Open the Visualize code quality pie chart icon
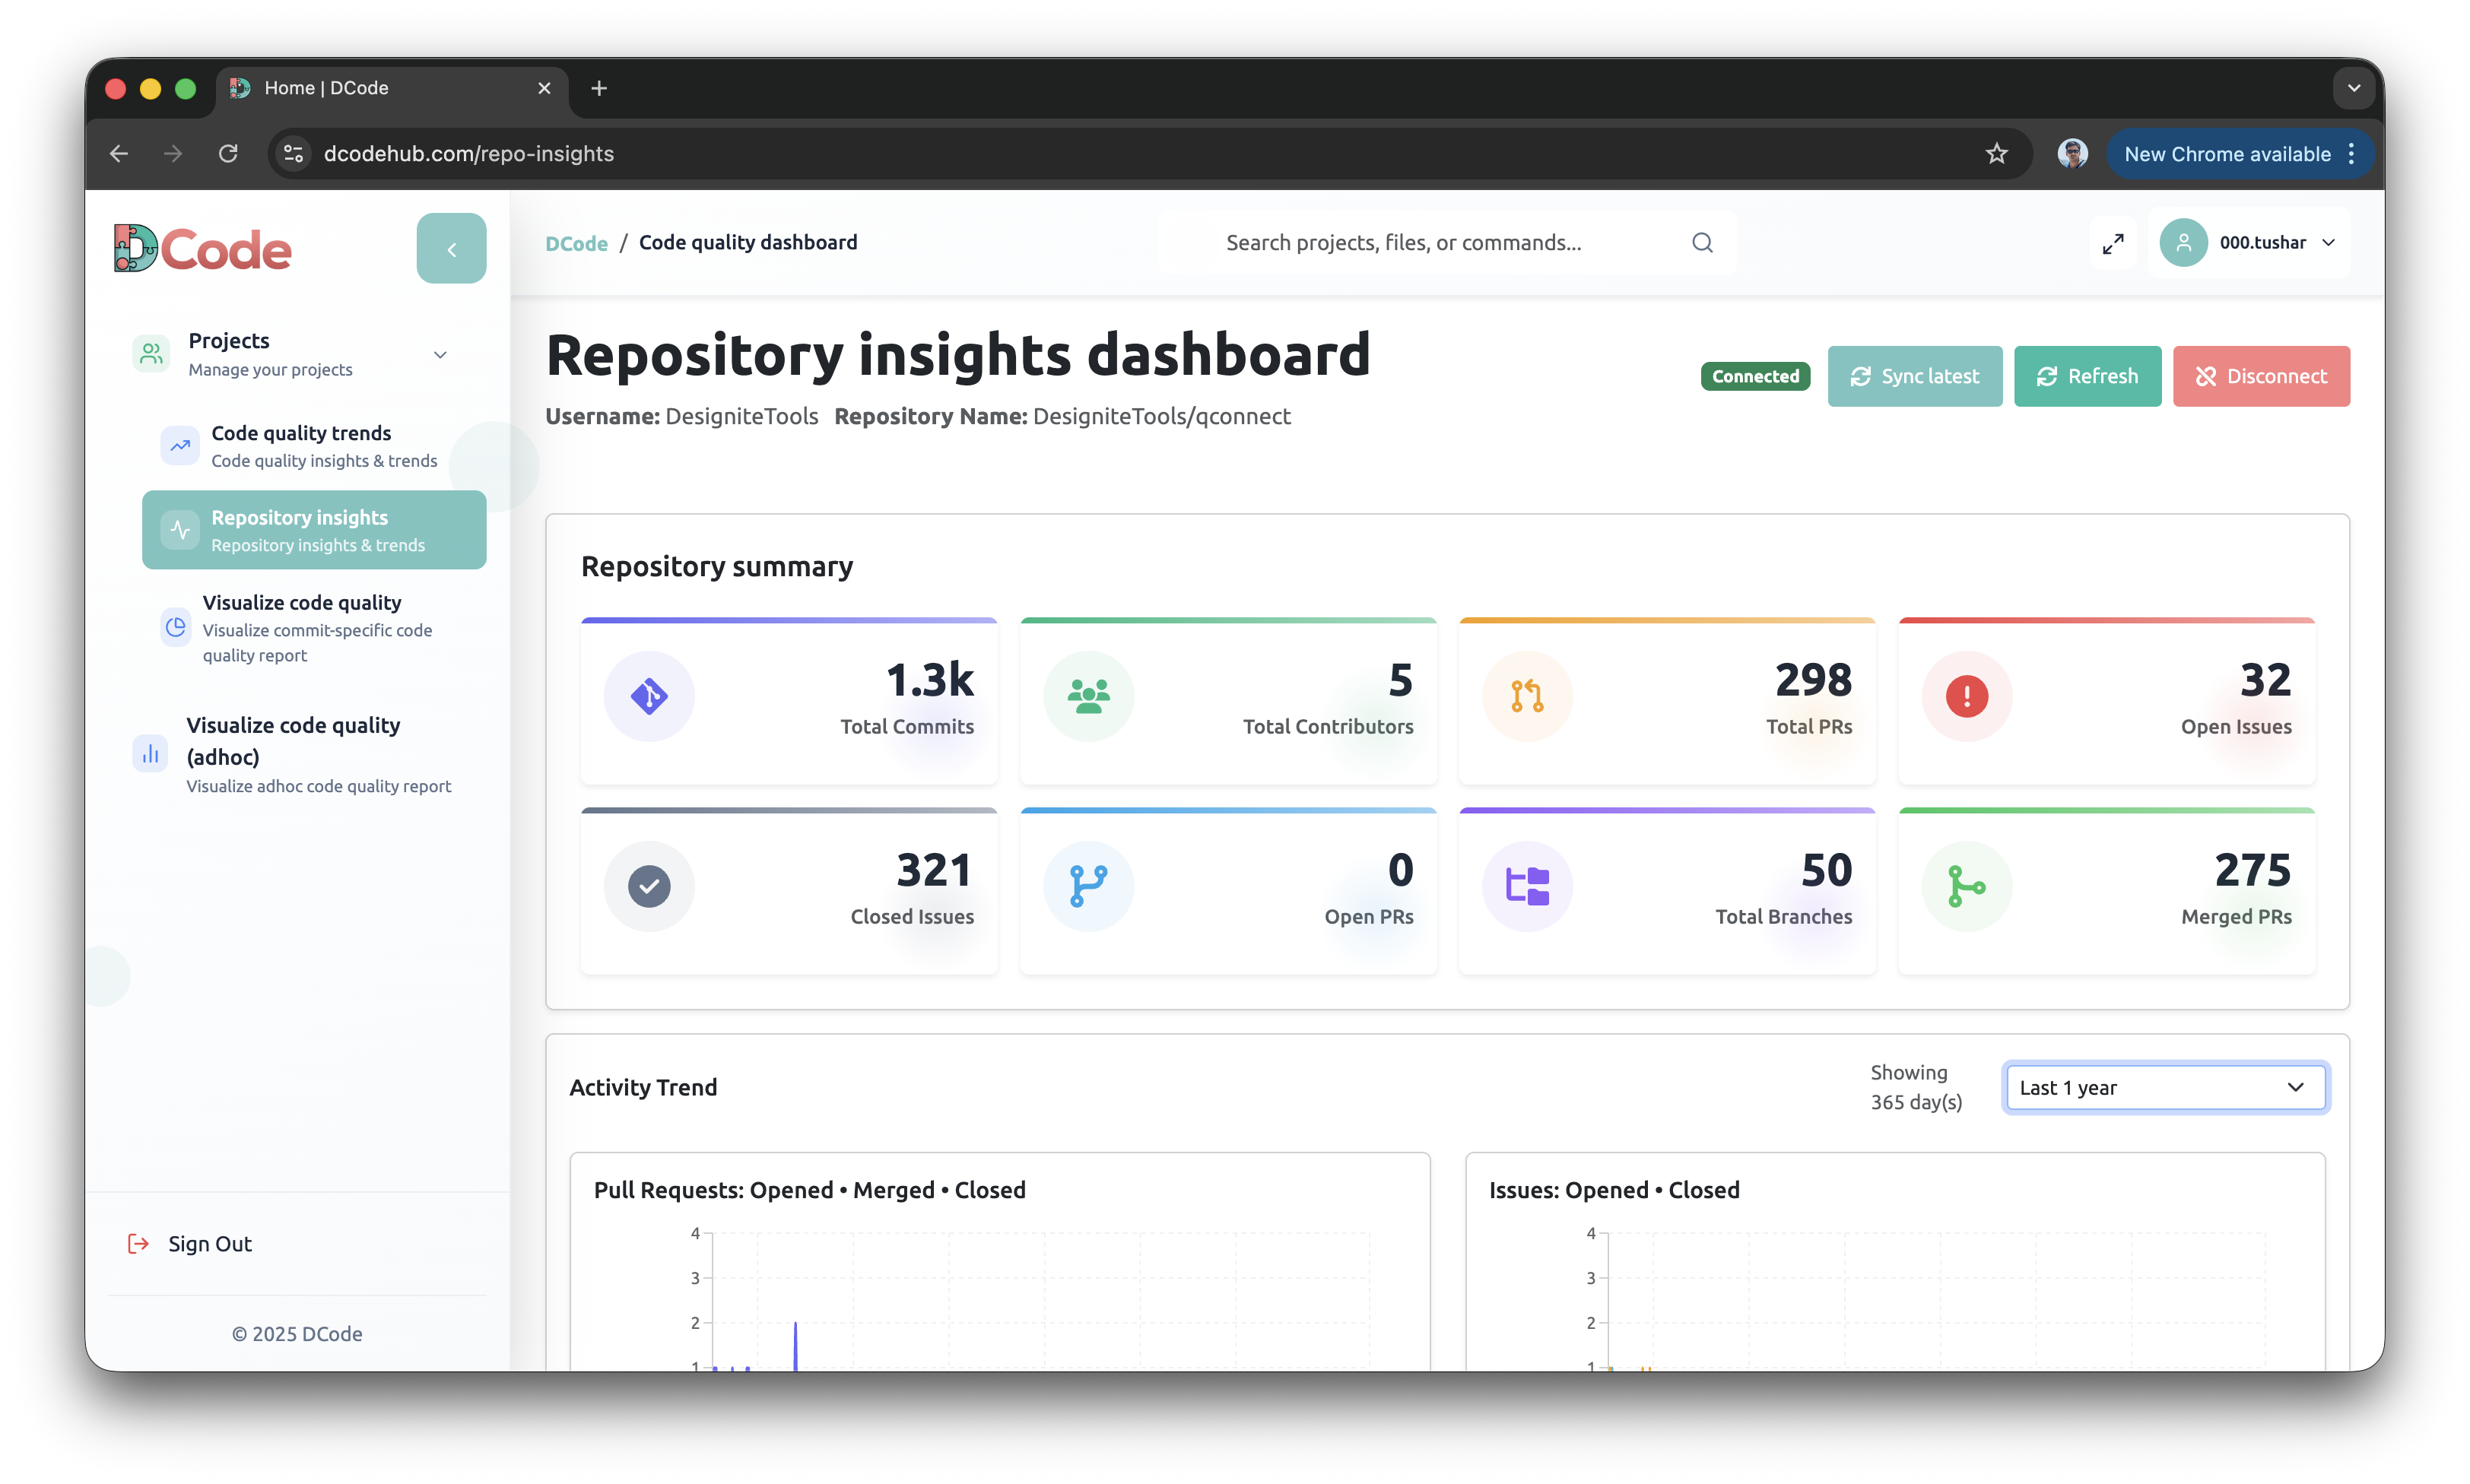 pyautogui.click(x=176, y=628)
